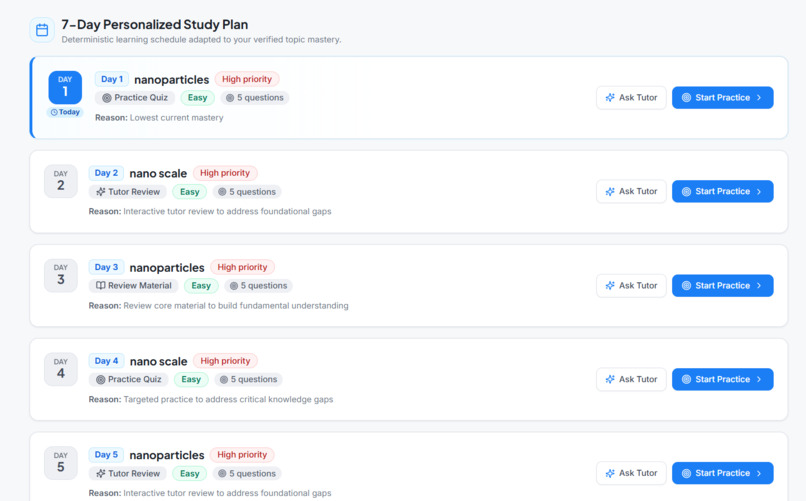Viewport: 806px width, 501px height.
Task: Ask Tutor about Day 2 nano scale
Action: click(x=631, y=192)
